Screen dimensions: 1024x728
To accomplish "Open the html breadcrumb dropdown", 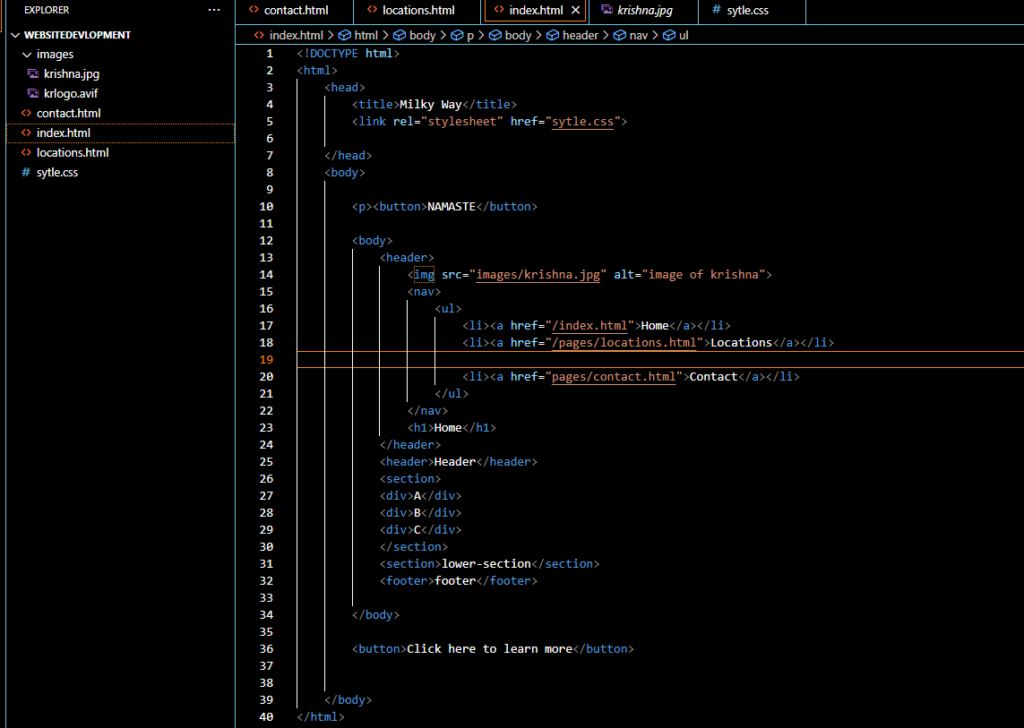I will pos(366,35).
